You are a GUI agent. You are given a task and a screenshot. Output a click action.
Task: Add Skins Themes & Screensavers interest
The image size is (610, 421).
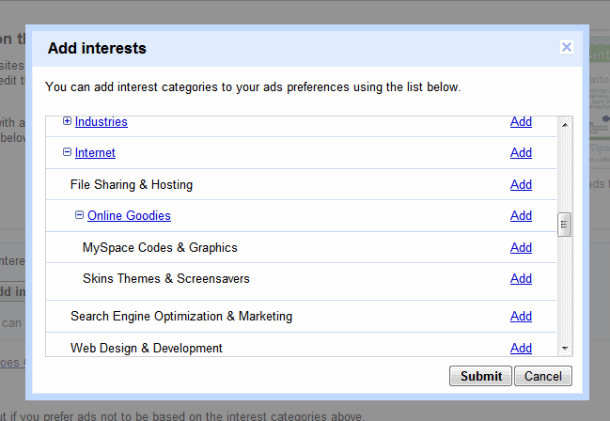(520, 279)
